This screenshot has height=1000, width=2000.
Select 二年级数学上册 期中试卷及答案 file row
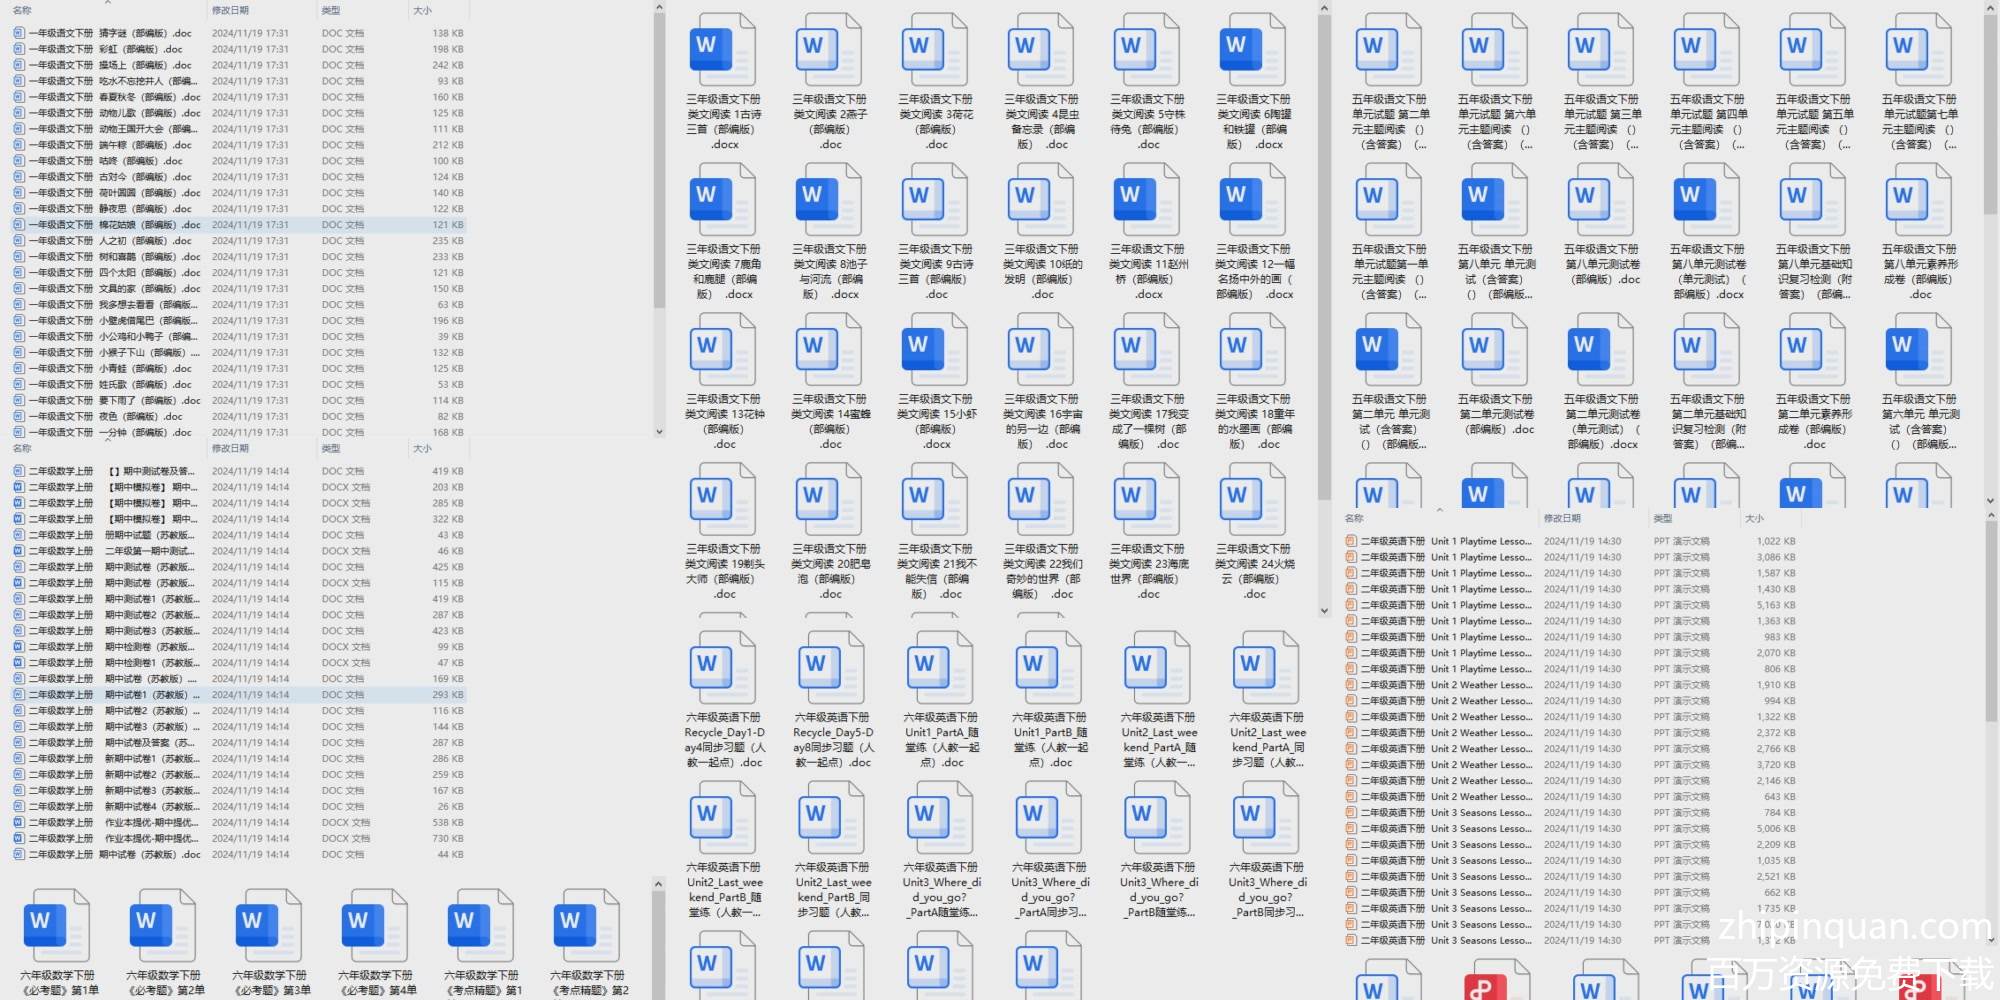click(x=110, y=743)
